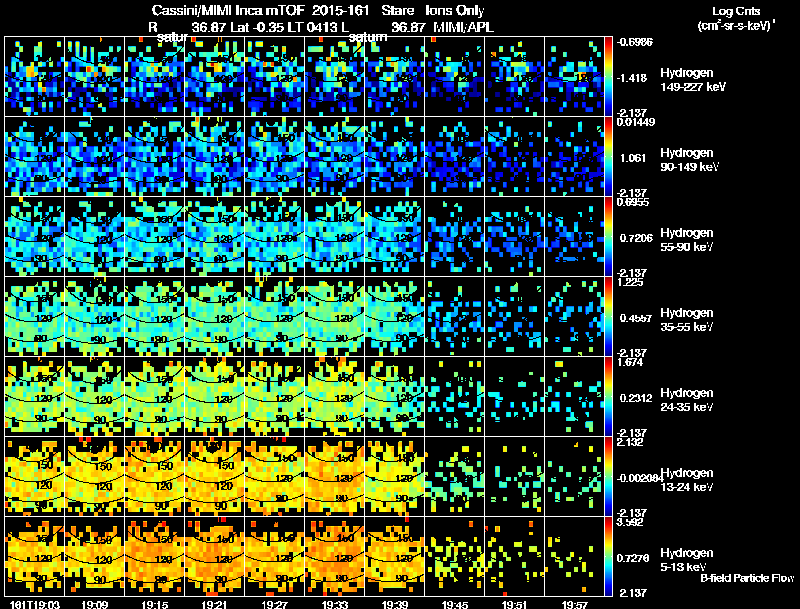800x609 pixels.
Task: Click the 'Hydrogen 35-55 keV' row label
Action: point(687,320)
